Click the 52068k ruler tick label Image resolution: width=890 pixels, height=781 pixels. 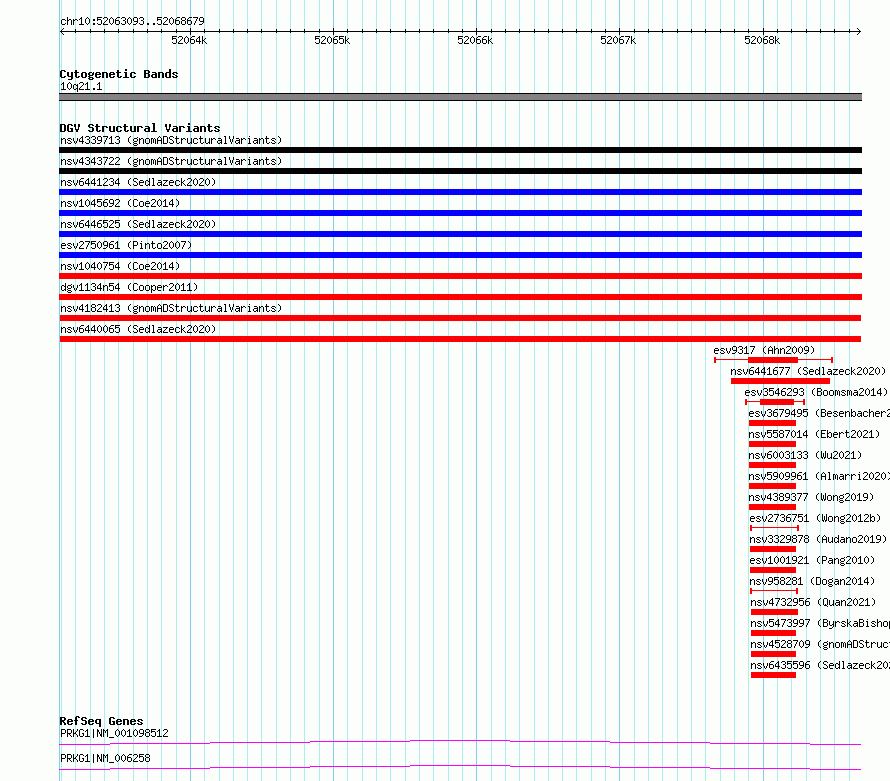(x=762, y=40)
